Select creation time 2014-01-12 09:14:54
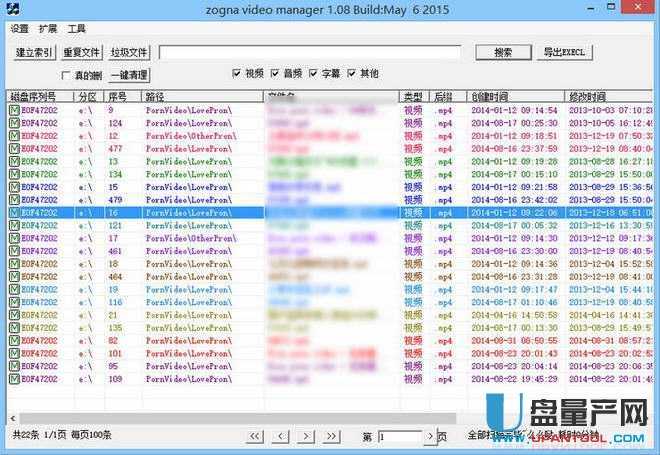Image resolution: width=660 pixels, height=455 pixels. click(x=514, y=110)
